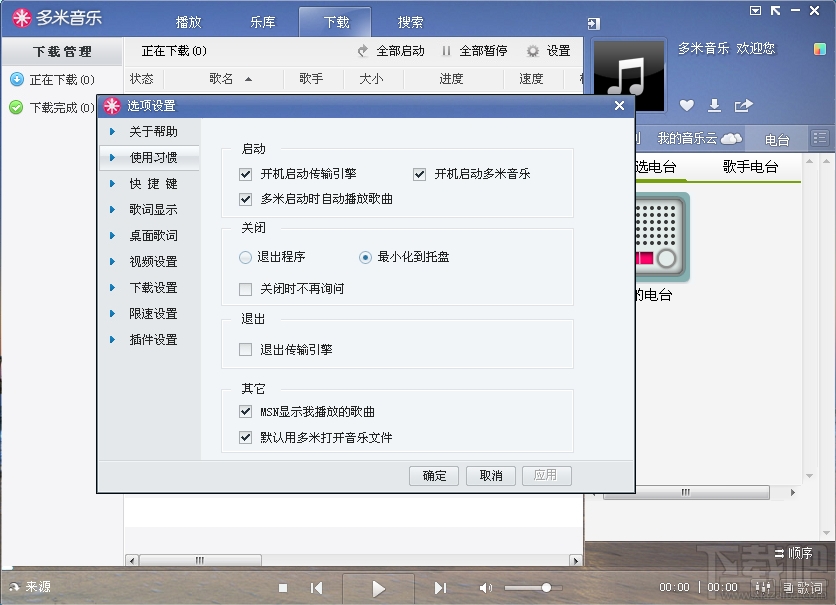836x605 pixels.
Task: Select 正在下载(0) in the download manager sidebar
Action: 55,79
